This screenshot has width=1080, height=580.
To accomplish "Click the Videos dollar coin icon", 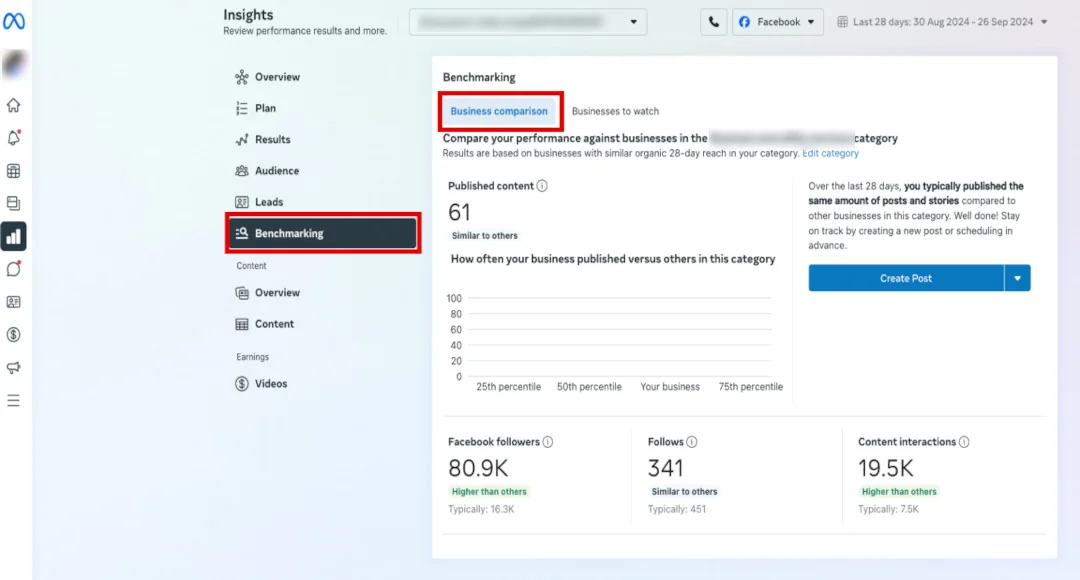I will [x=242, y=384].
